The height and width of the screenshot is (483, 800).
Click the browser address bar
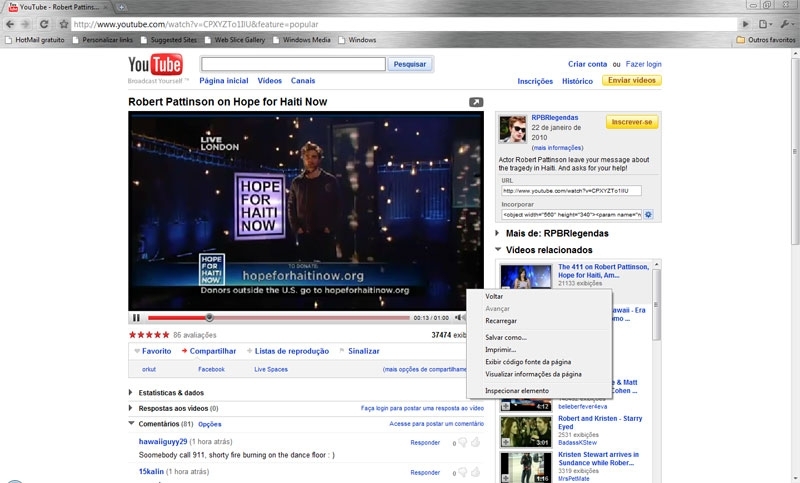[404, 24]
